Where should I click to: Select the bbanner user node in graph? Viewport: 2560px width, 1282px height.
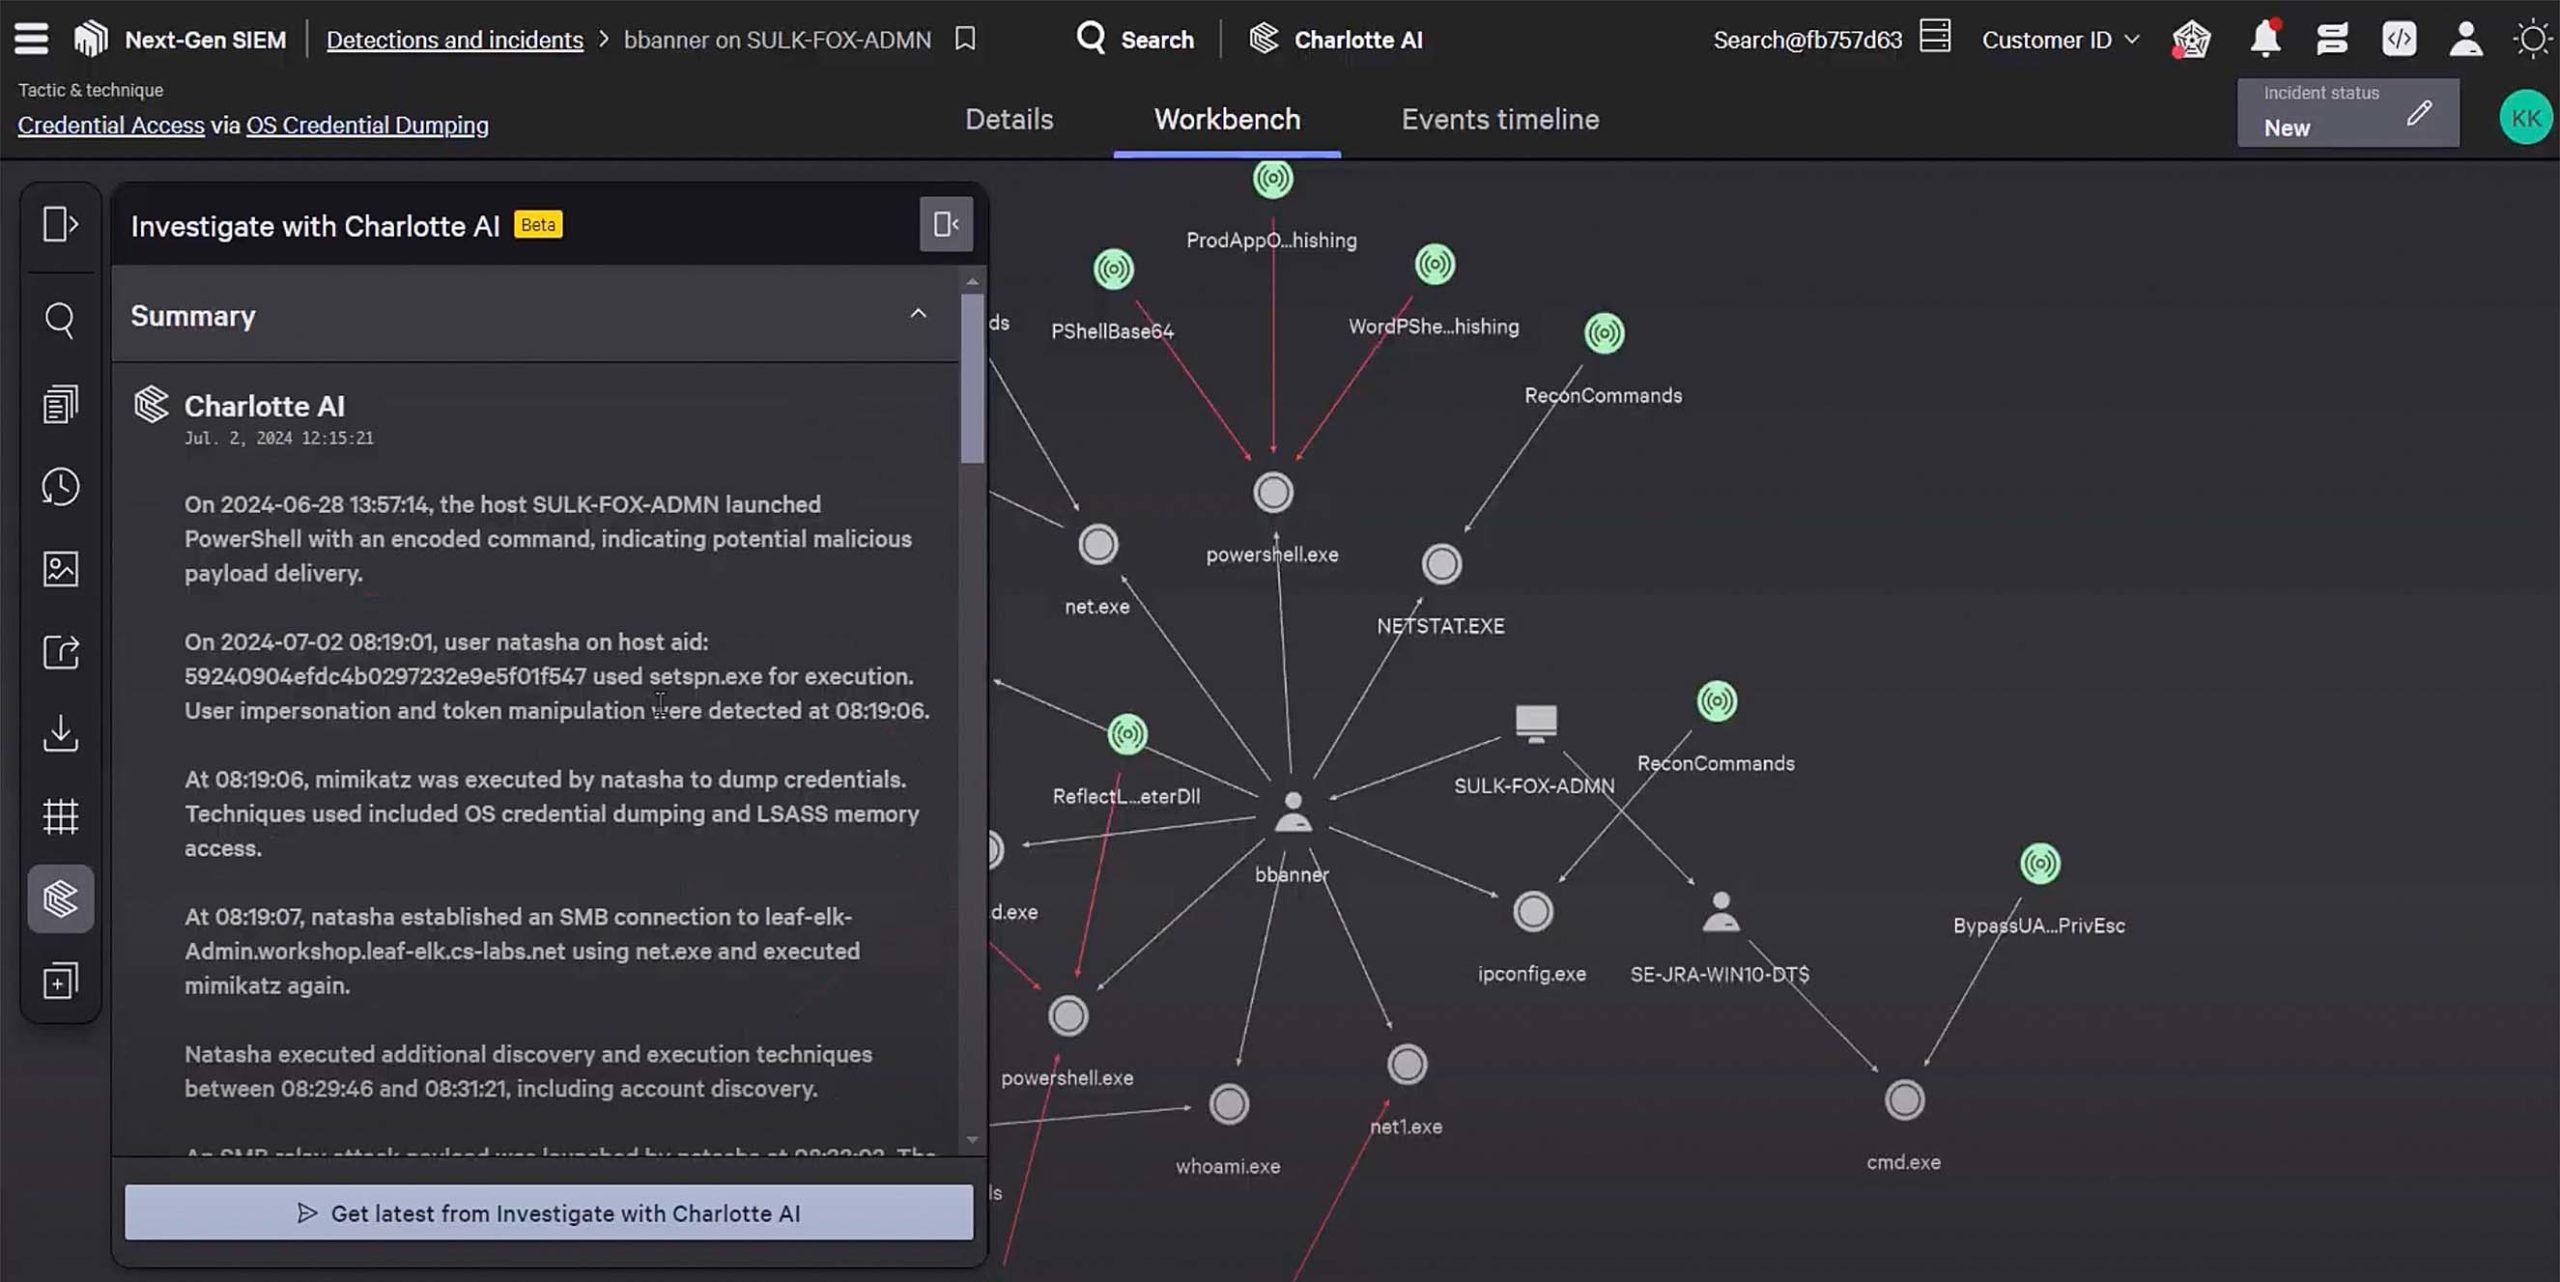pyautogui.click(x=1292, y=812)
